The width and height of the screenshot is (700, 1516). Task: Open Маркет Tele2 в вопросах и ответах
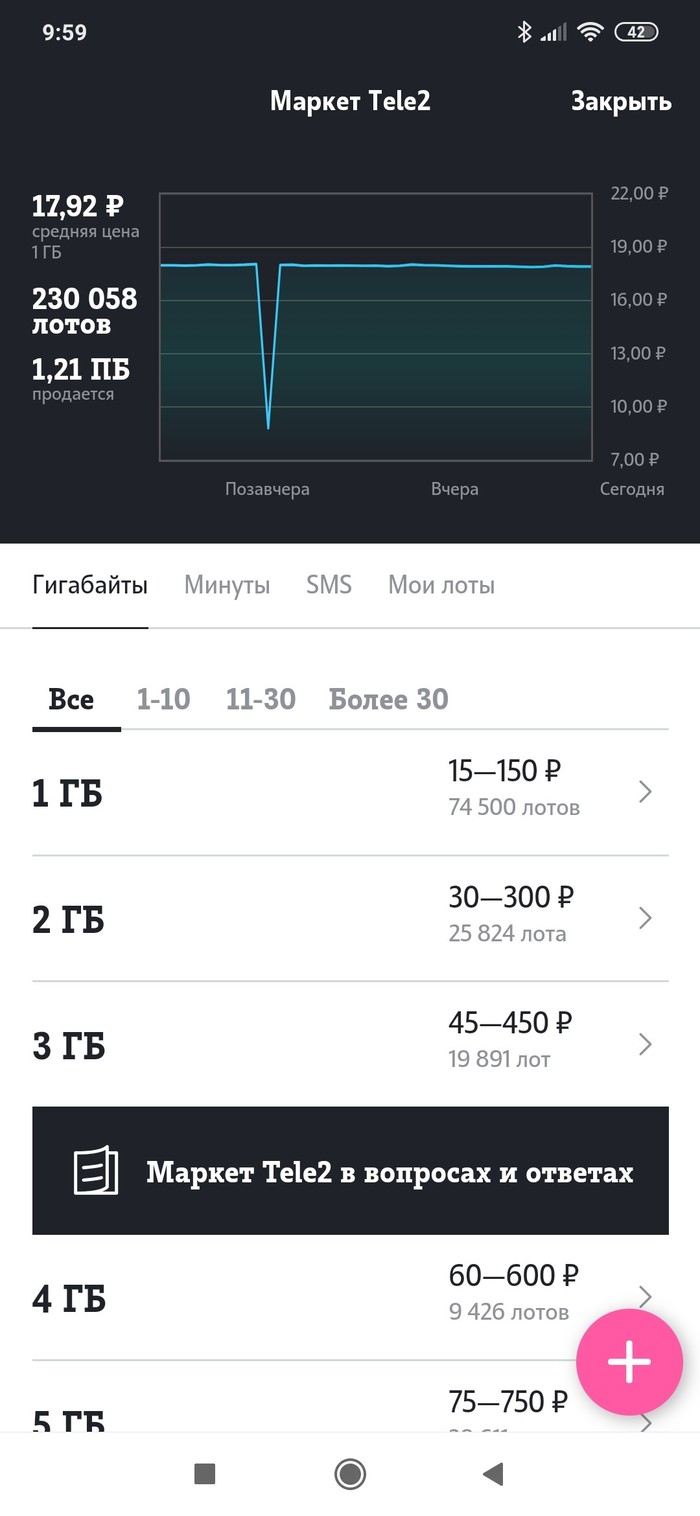point(390,1171)
